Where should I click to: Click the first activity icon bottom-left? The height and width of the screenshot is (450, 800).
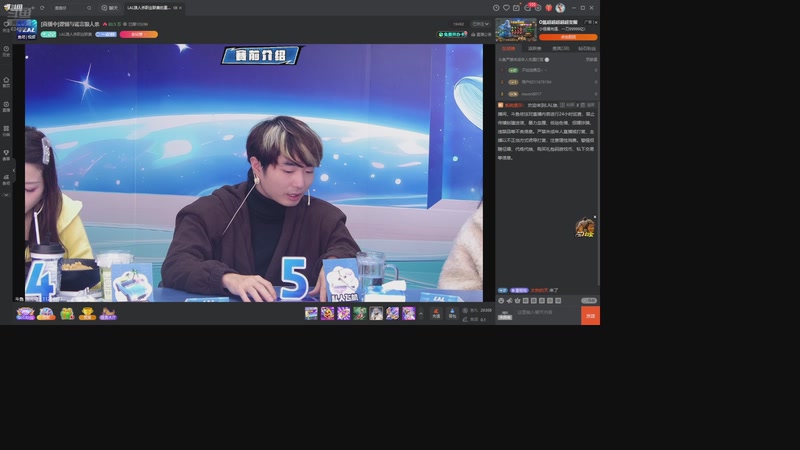(25, 313)
